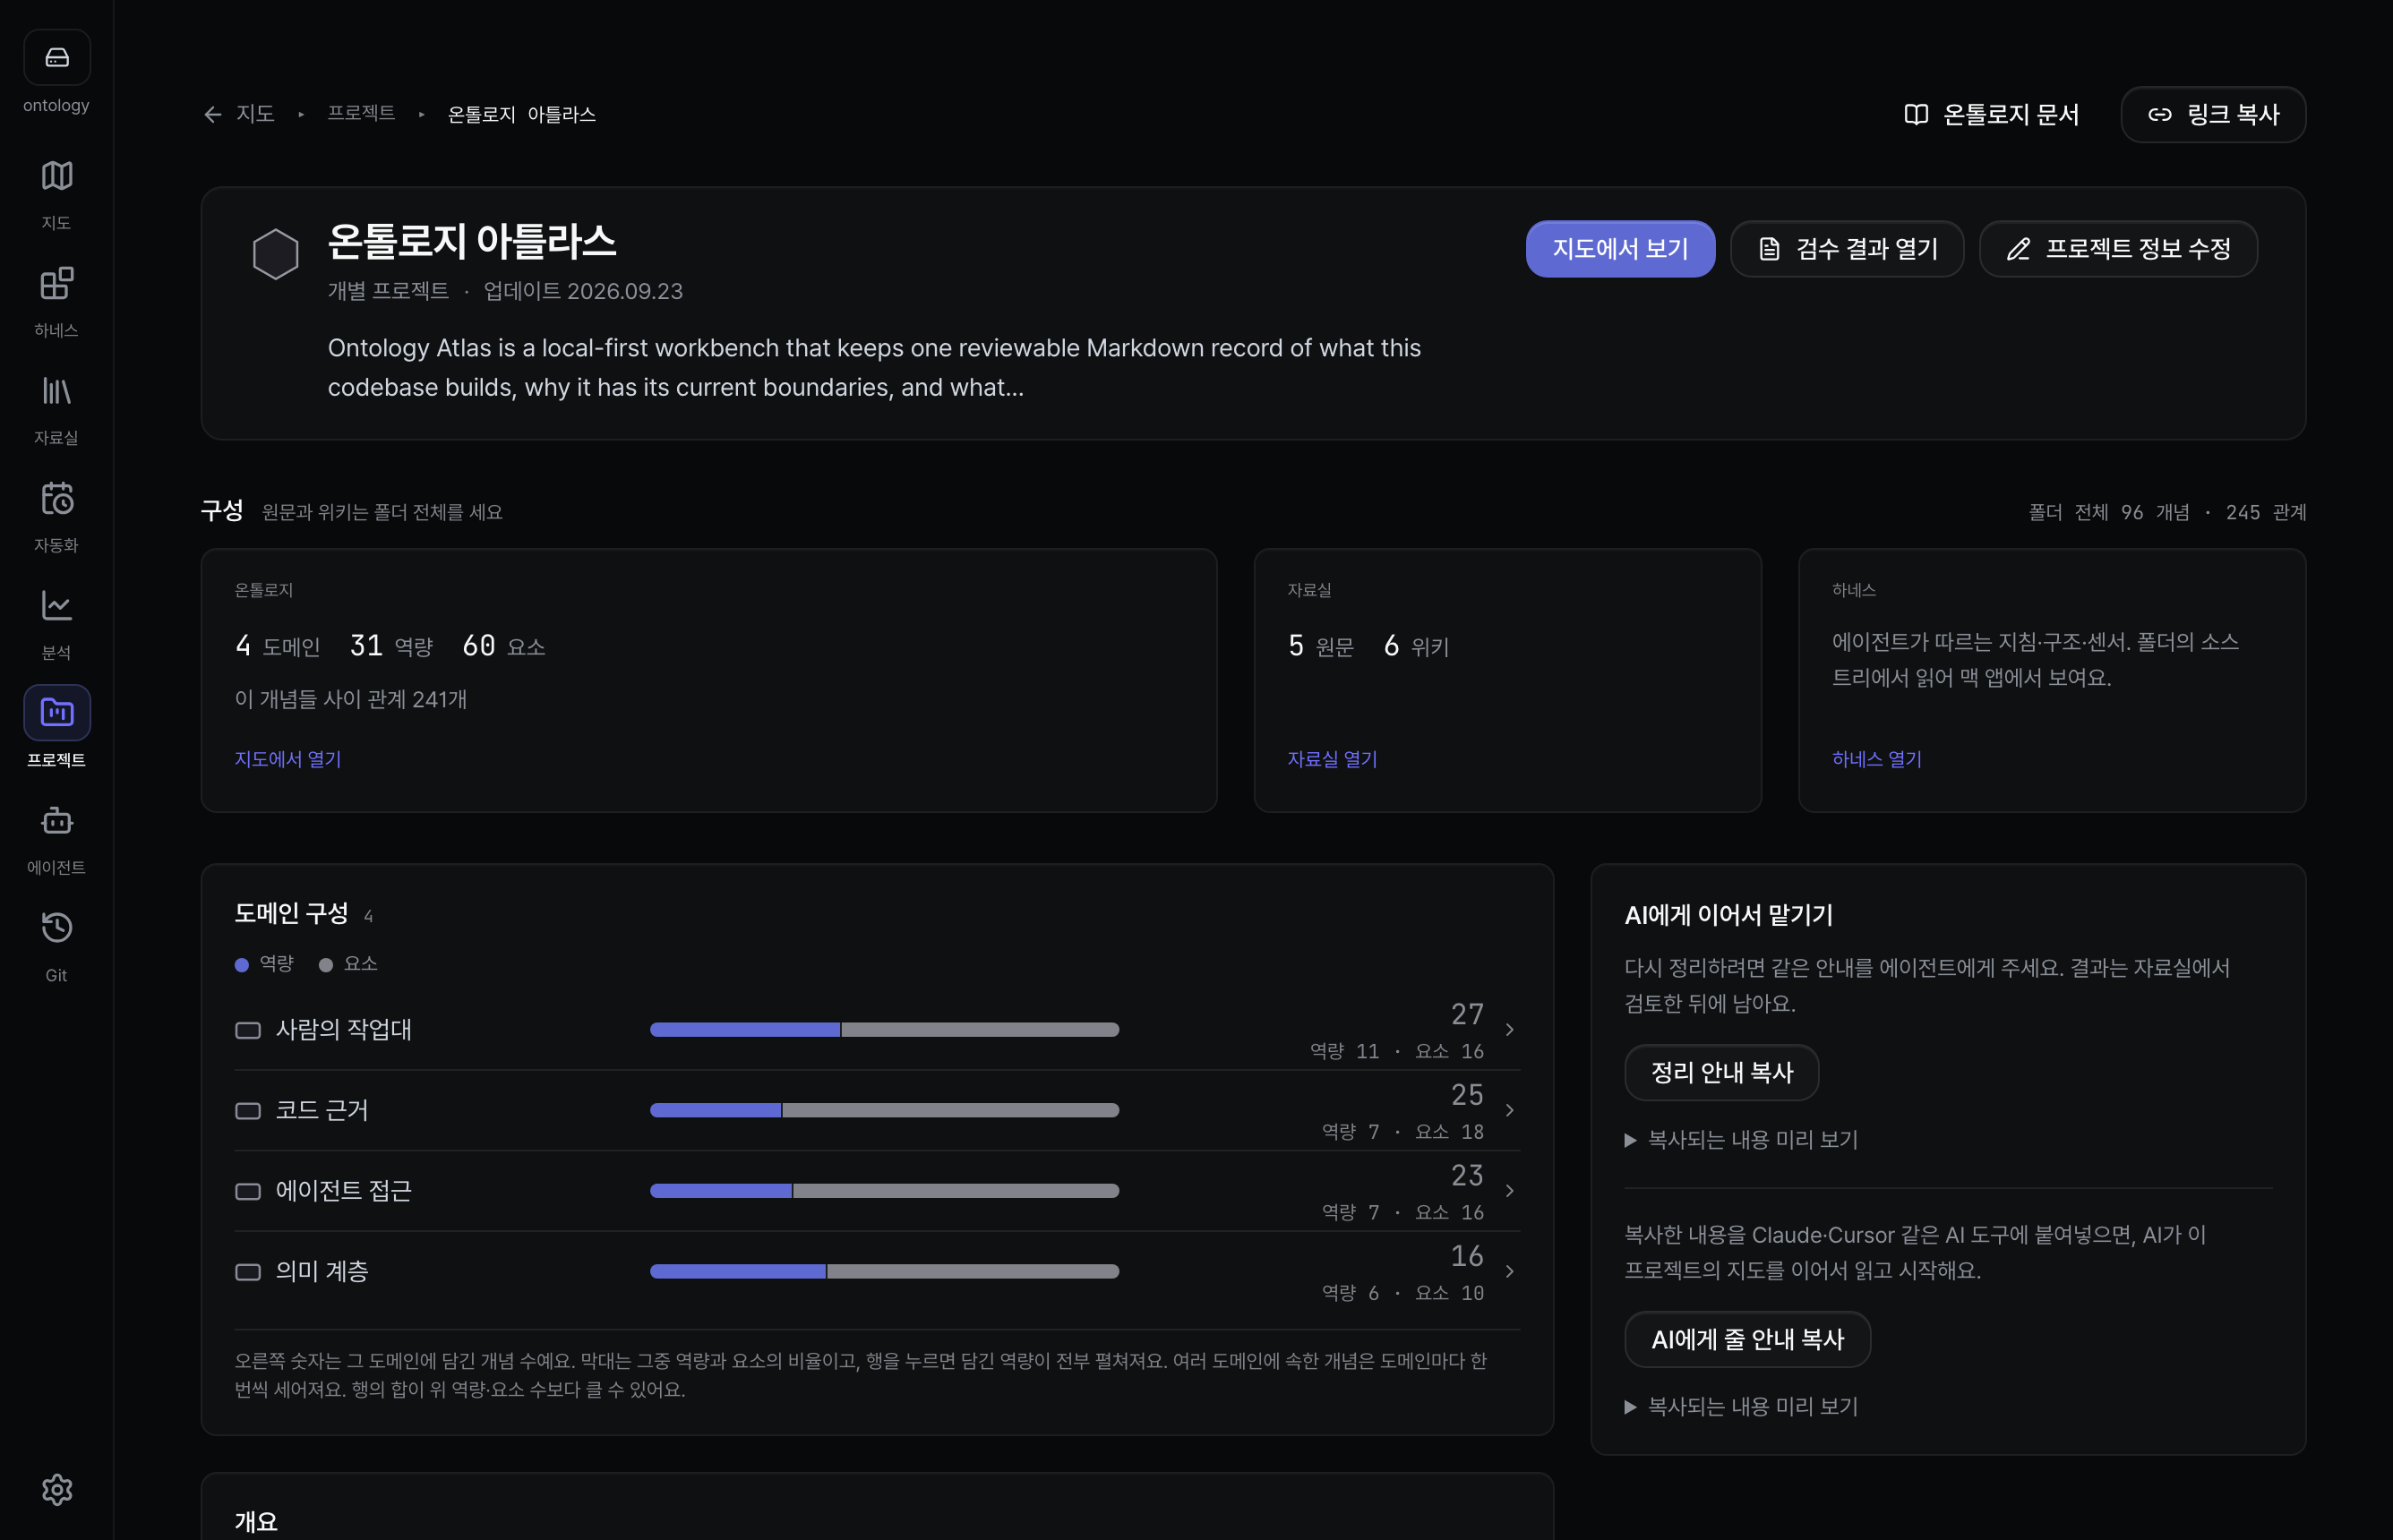The width and height of the screenshot is (2393, 1540).
Task: Select the 프로젝트 folder sidebar icon
Action: click(57, 712)
